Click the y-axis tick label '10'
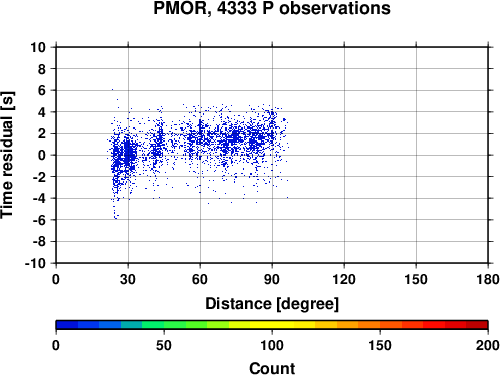Viewport: 500px width, 375px height. 38,47
